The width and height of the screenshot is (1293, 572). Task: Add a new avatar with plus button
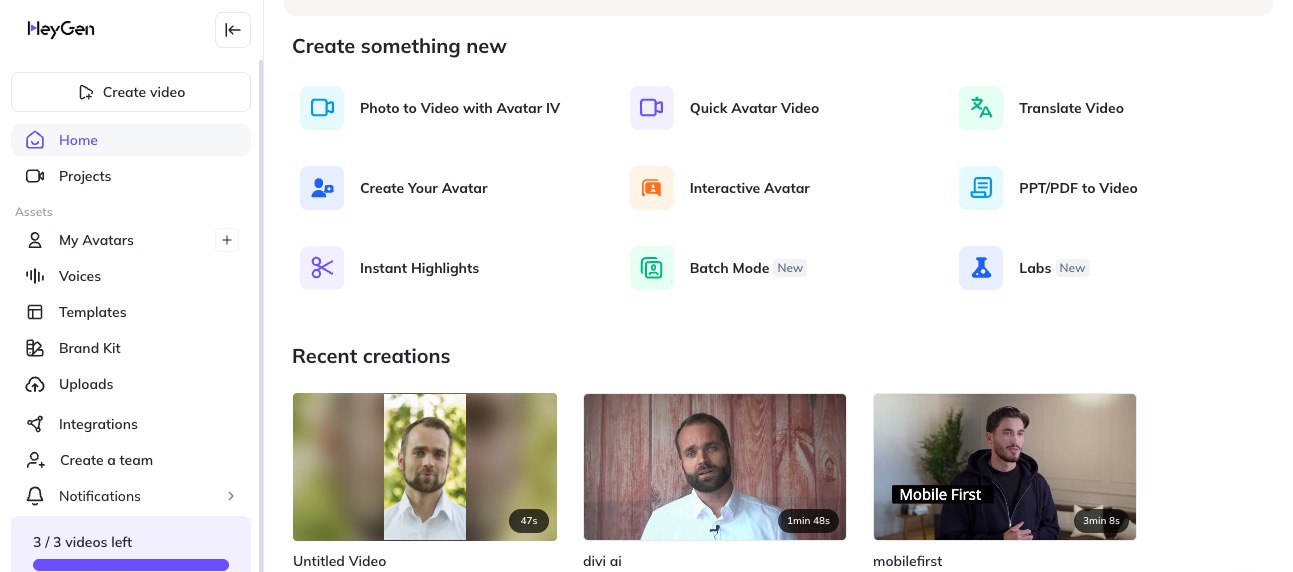point(227,240)
